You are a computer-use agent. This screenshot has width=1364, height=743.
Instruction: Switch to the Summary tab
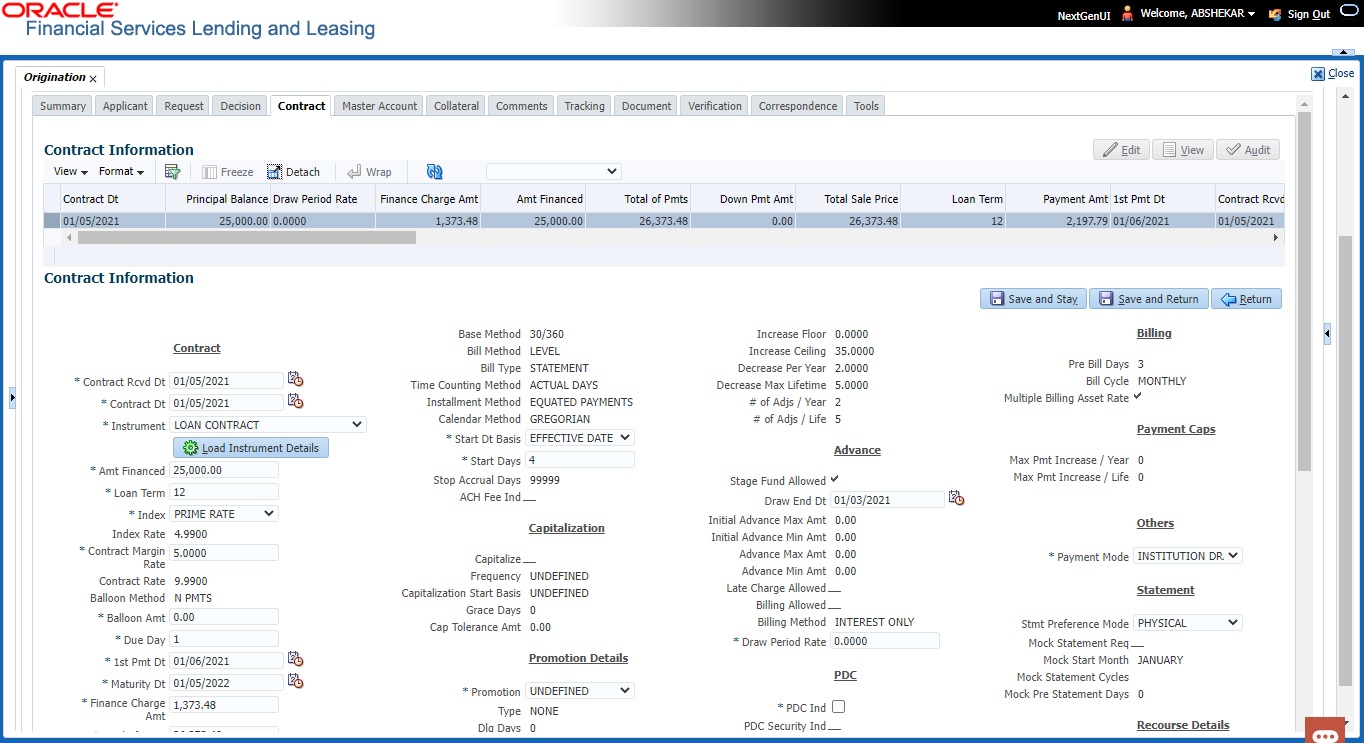[63, 106]
